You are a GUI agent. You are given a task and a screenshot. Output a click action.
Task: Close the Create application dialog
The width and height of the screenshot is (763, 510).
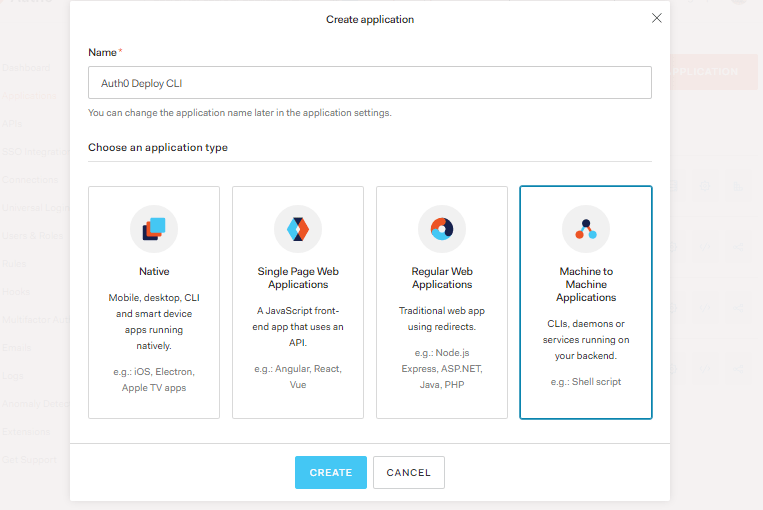(656, 18)
